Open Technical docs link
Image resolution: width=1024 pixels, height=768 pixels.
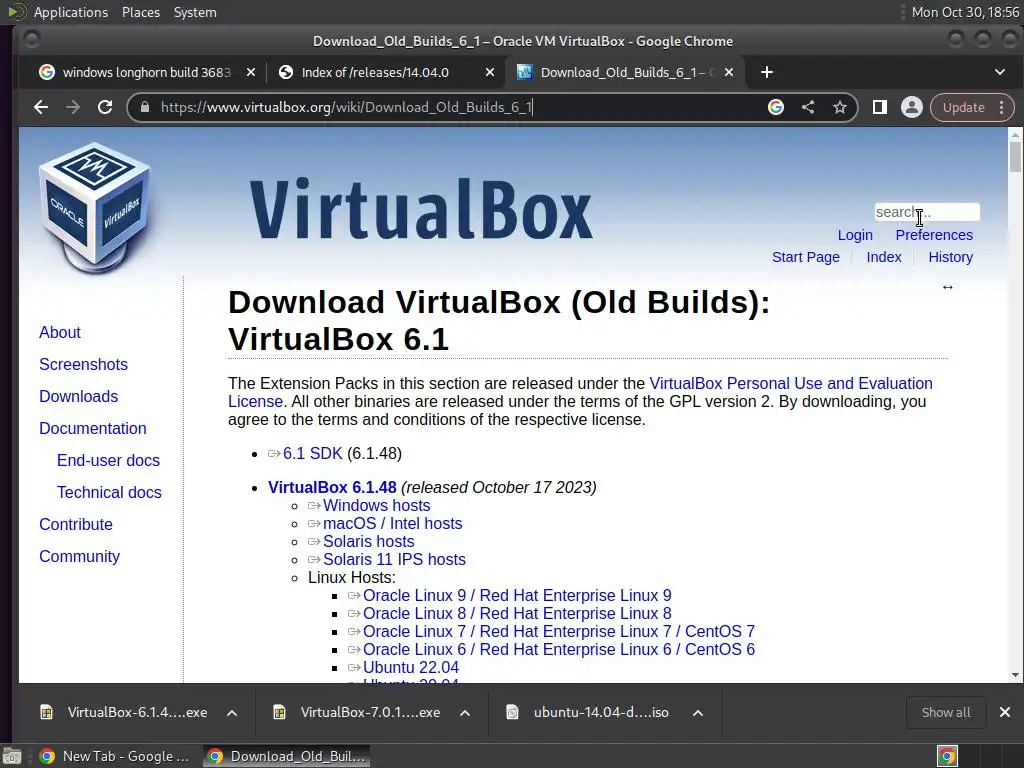click(109, 492)
